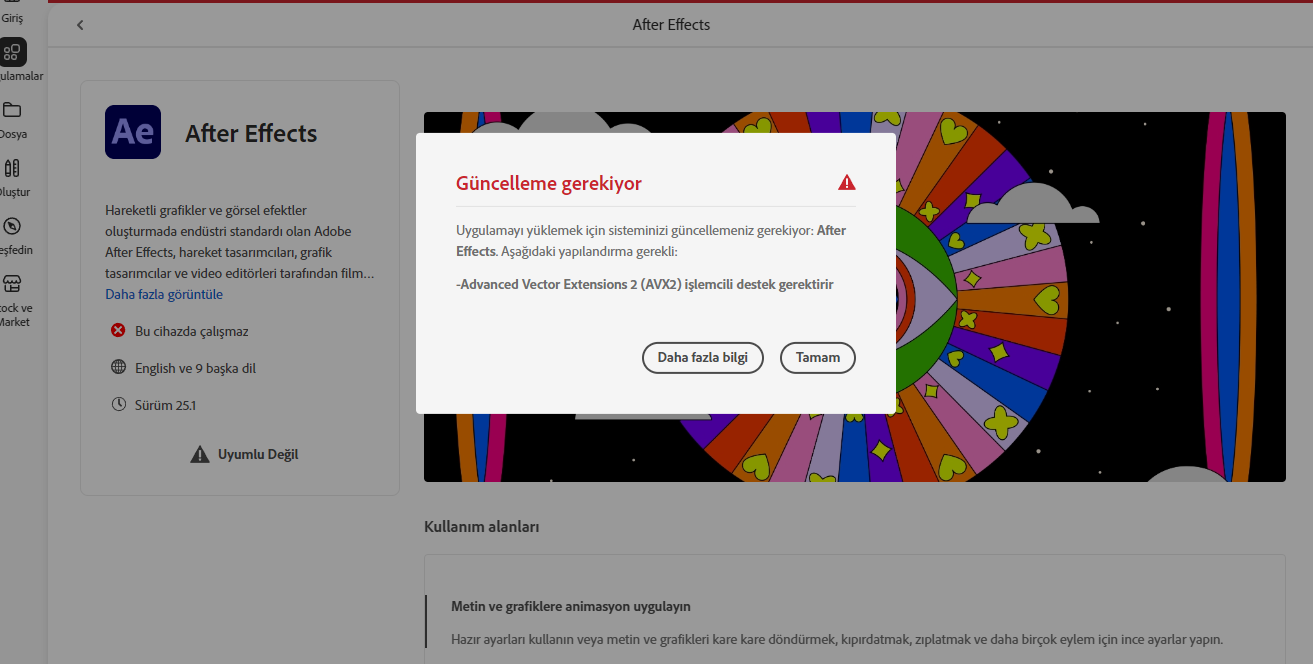Click the After Effects heading in info card

point(251,133)
